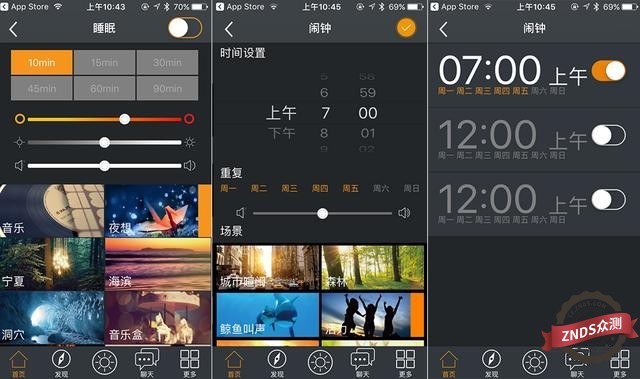Viewport: 640px width, 379px height.
Task: Choose the 森林 forest alarm scene
Action: point(373,268)
